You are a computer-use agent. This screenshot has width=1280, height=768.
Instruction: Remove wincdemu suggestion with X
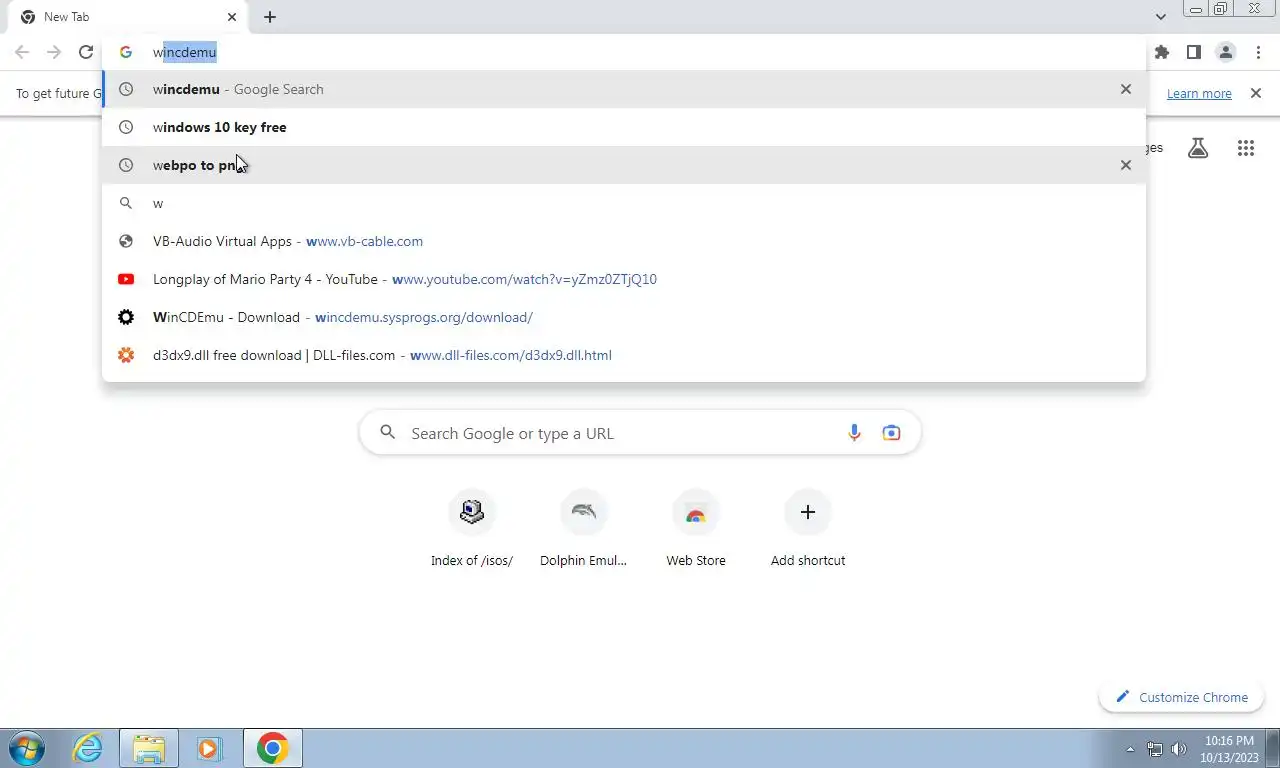1126,89
